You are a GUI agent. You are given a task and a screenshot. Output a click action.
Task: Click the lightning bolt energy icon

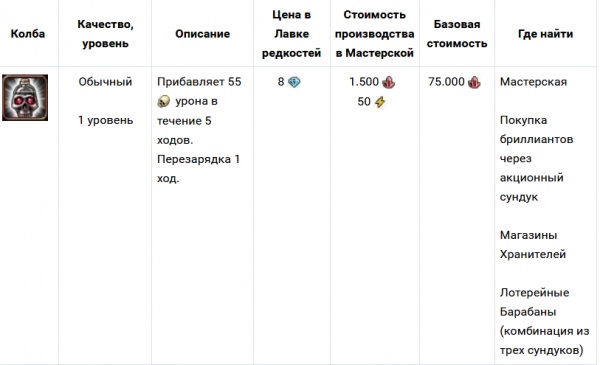380,102
